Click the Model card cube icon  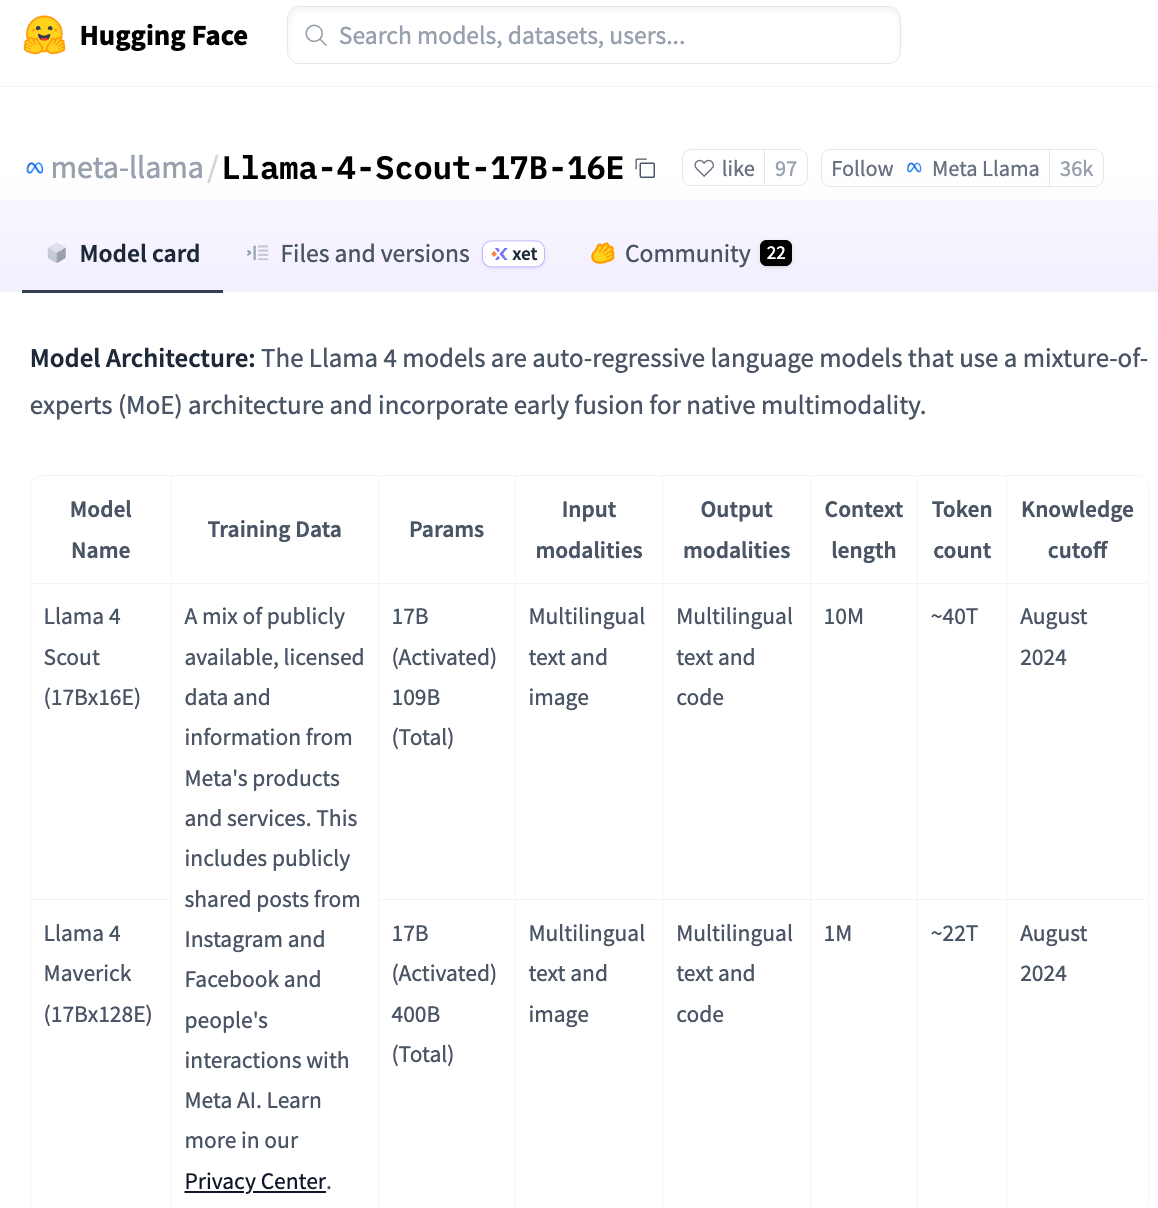click(x=57, y=253)
